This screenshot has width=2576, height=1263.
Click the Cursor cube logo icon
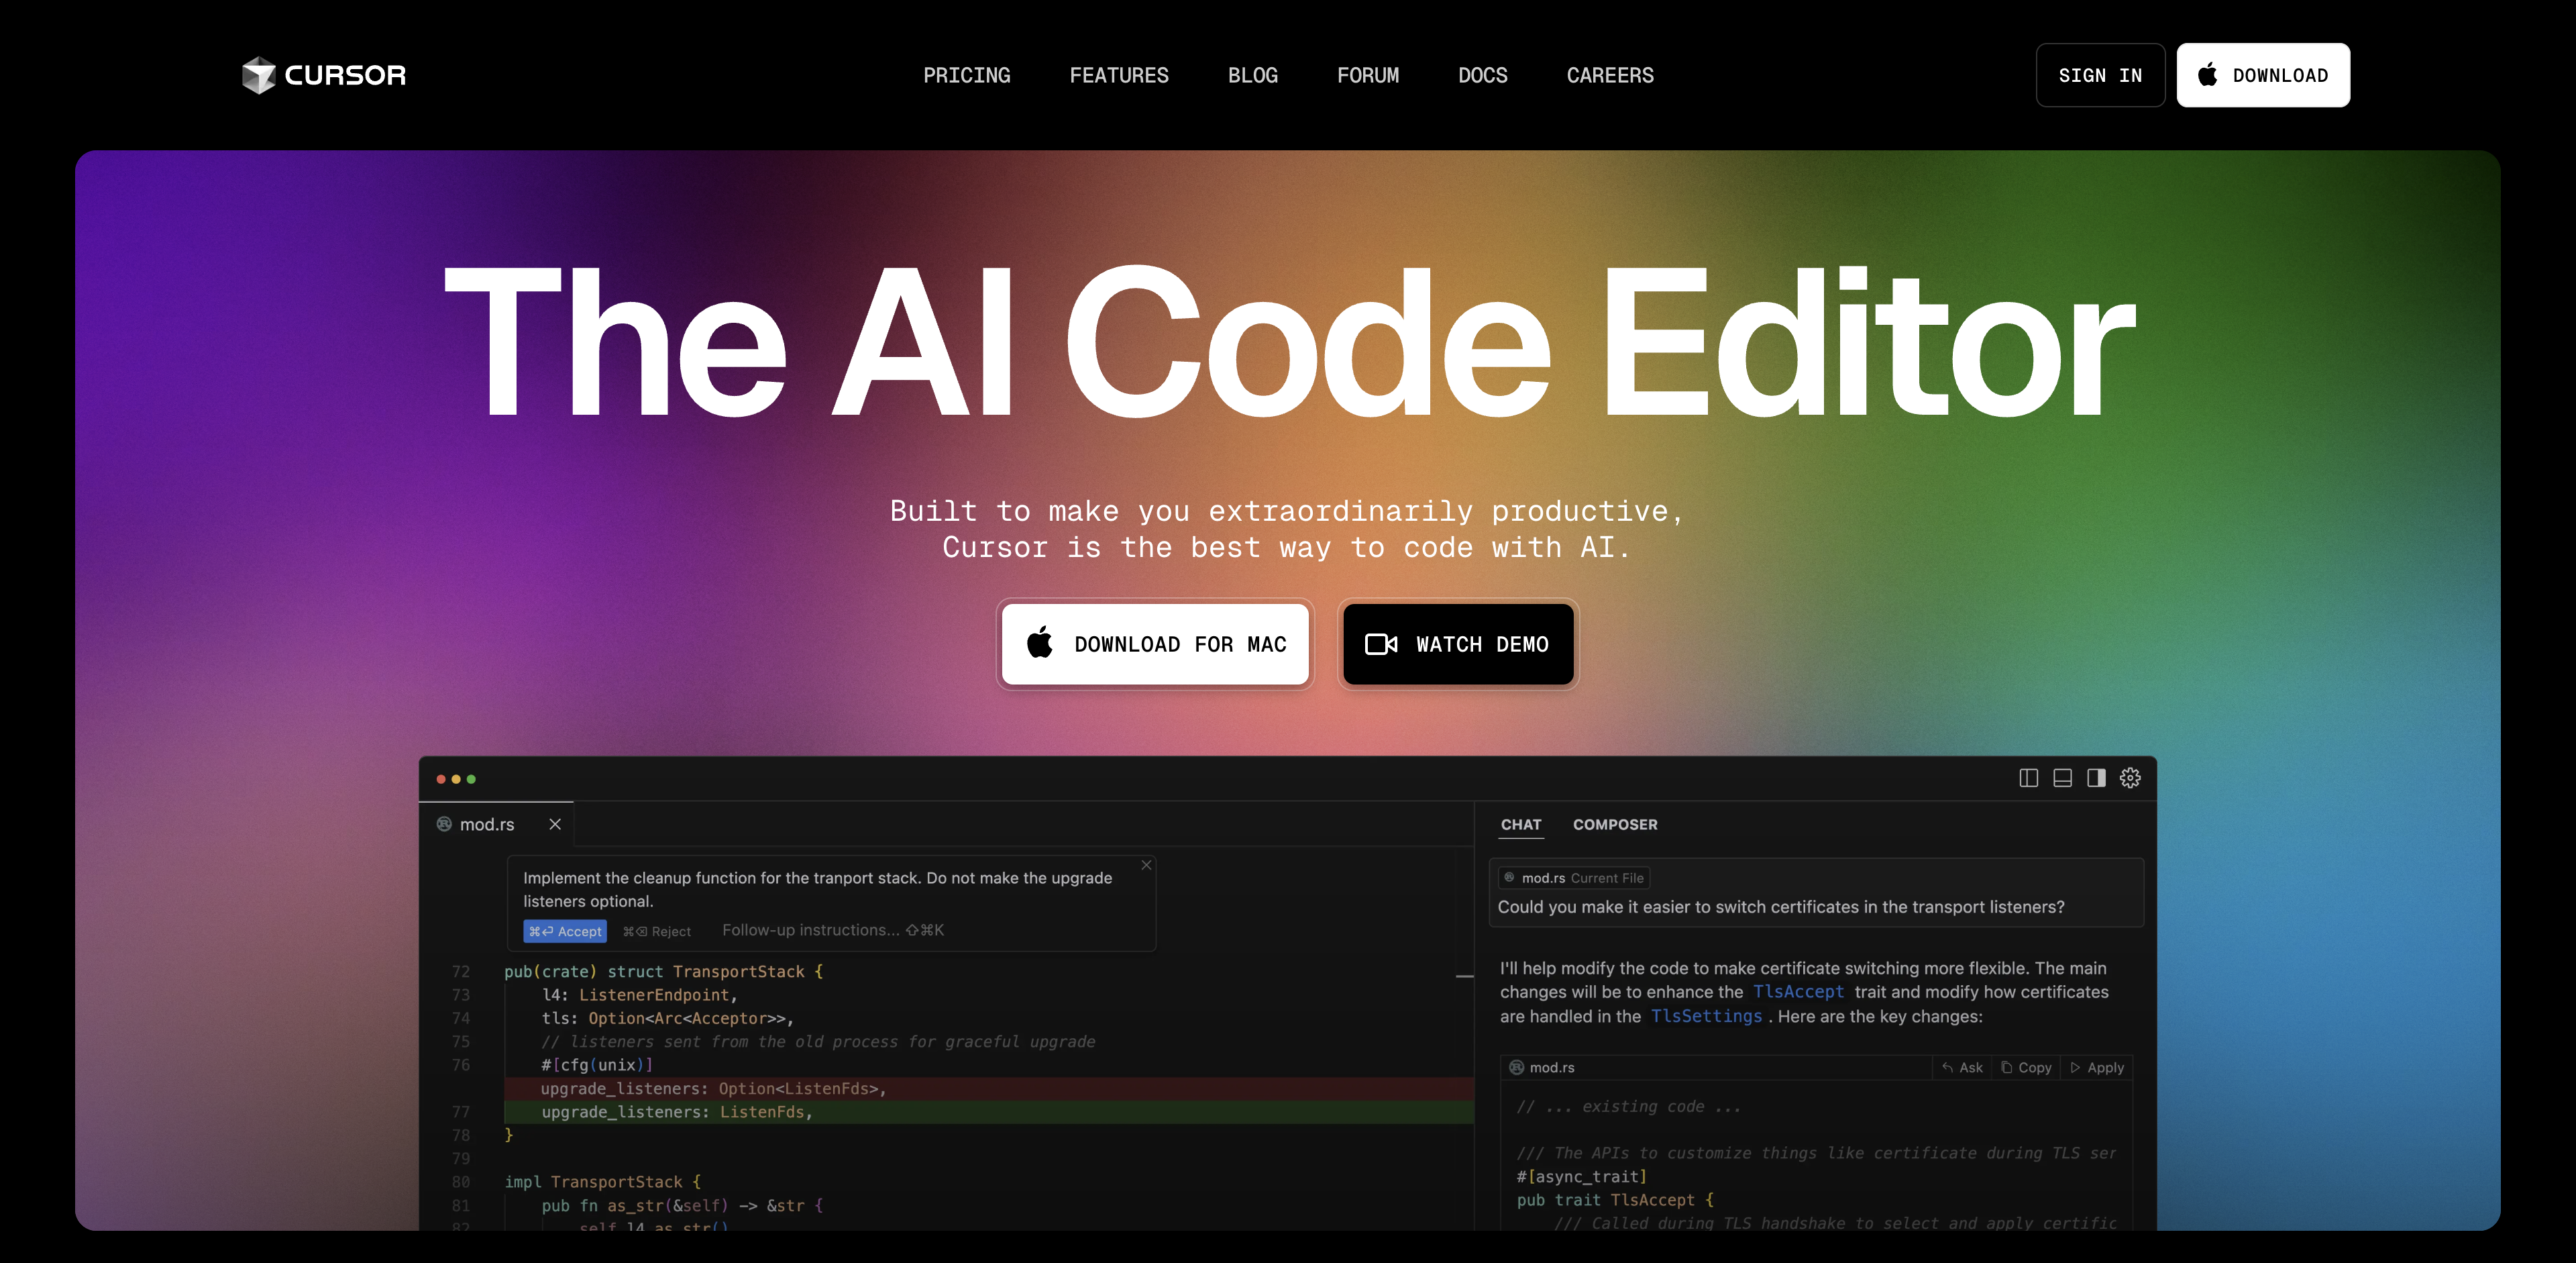point(259,75)
